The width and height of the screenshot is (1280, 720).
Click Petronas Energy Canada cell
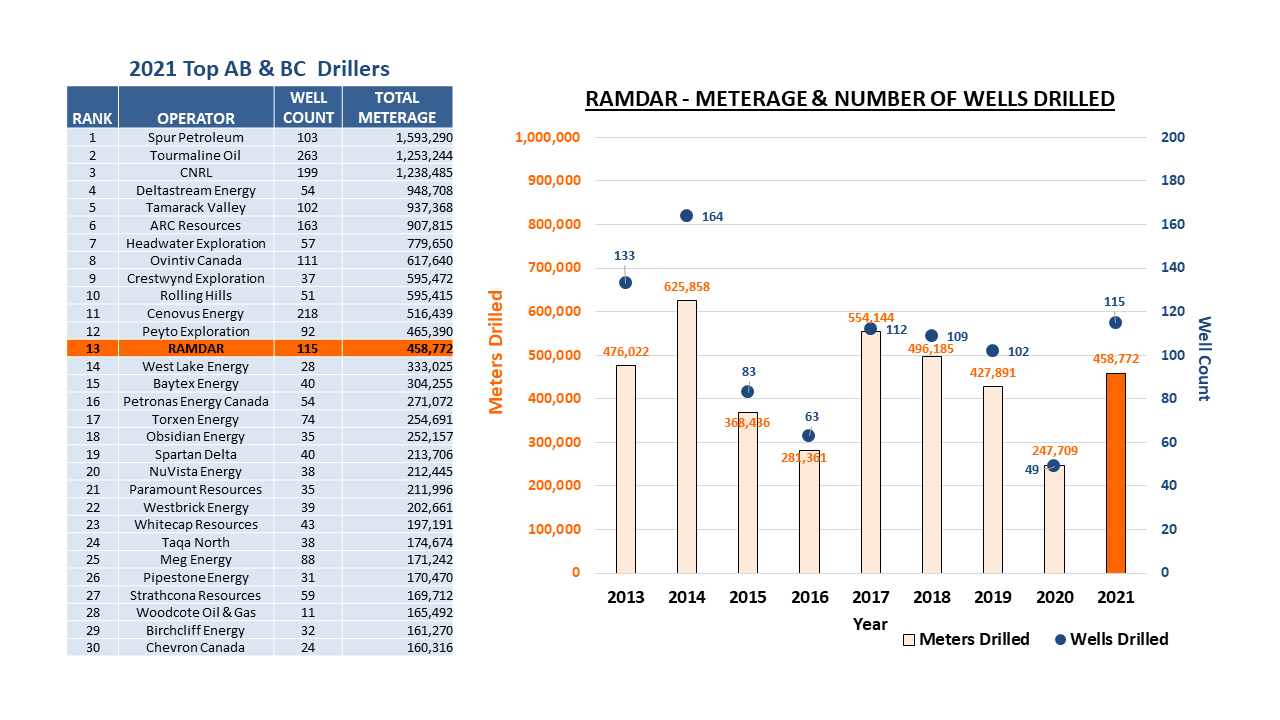(196, 401)
